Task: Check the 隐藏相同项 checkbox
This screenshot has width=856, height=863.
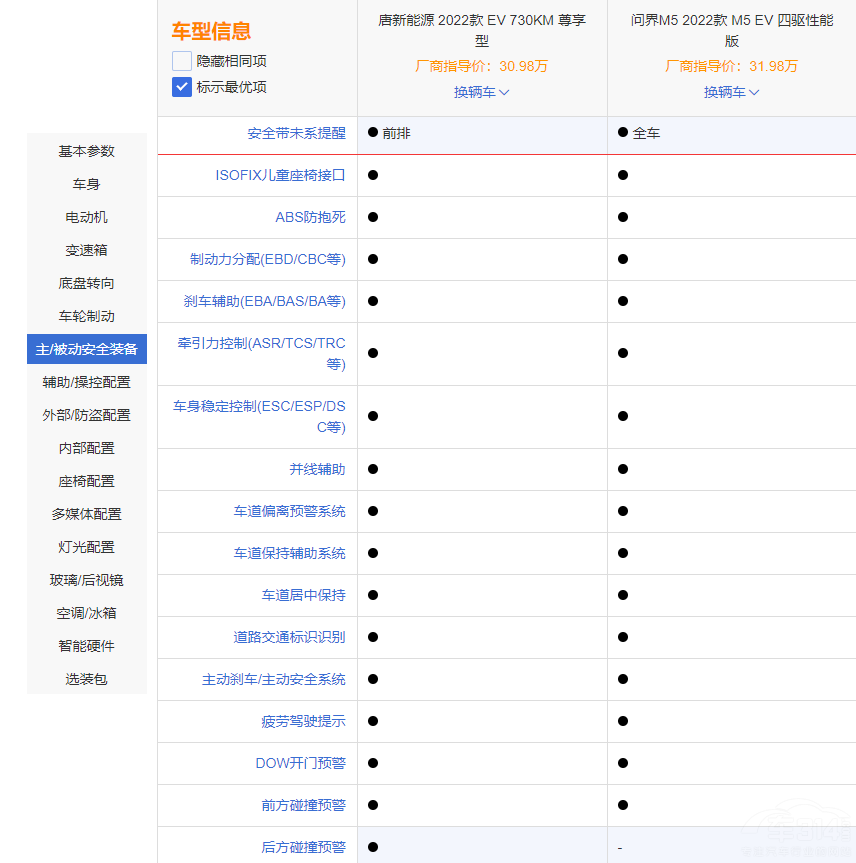Action: 181,61
